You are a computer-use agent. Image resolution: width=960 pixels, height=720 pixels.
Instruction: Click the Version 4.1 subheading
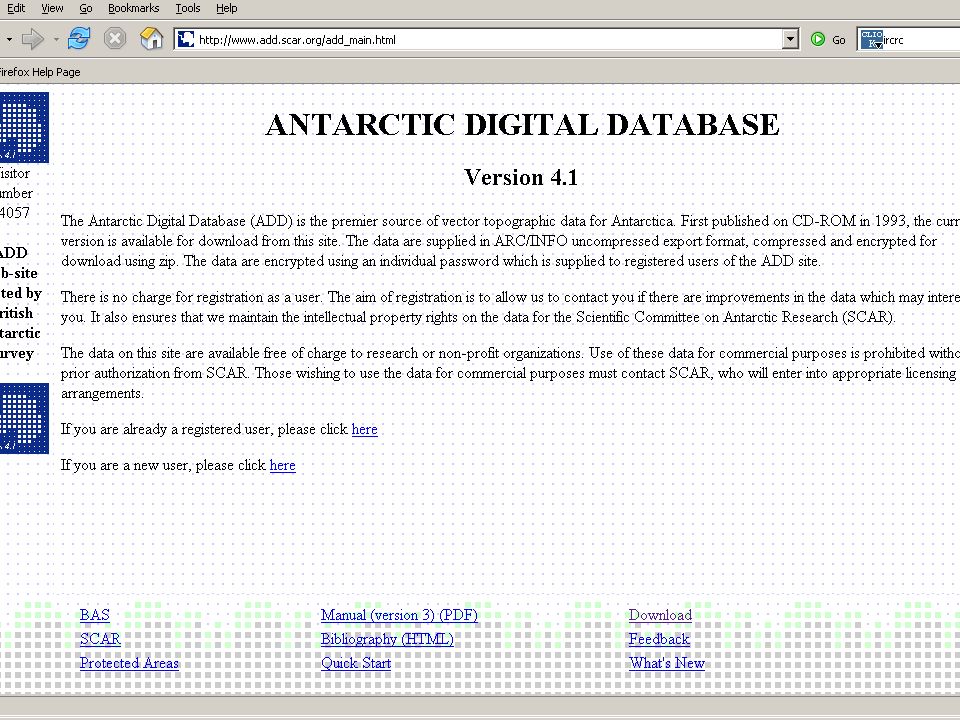(x=521, y=178)
